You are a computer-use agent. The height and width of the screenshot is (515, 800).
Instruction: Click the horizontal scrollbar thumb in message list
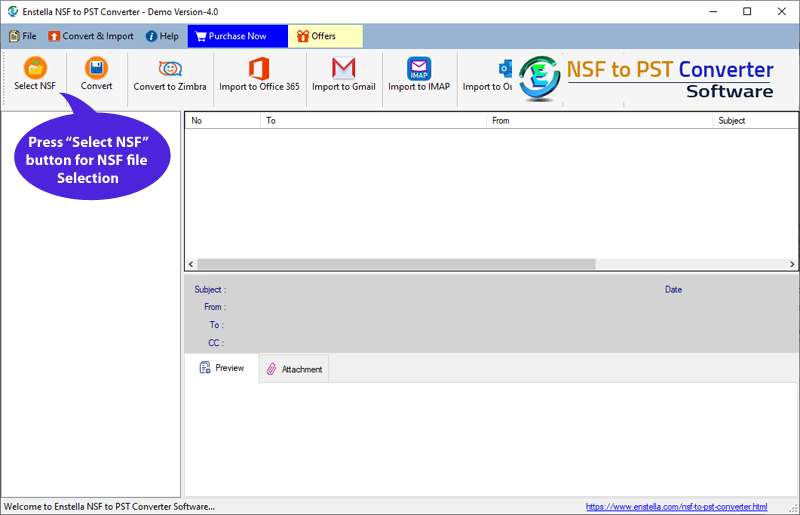point(396,264)
